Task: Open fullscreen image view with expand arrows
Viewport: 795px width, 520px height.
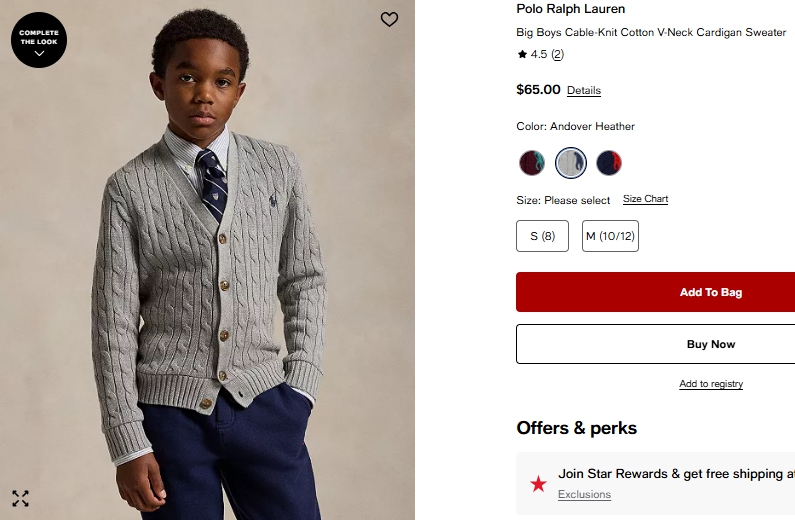Action: coord(20,498)
